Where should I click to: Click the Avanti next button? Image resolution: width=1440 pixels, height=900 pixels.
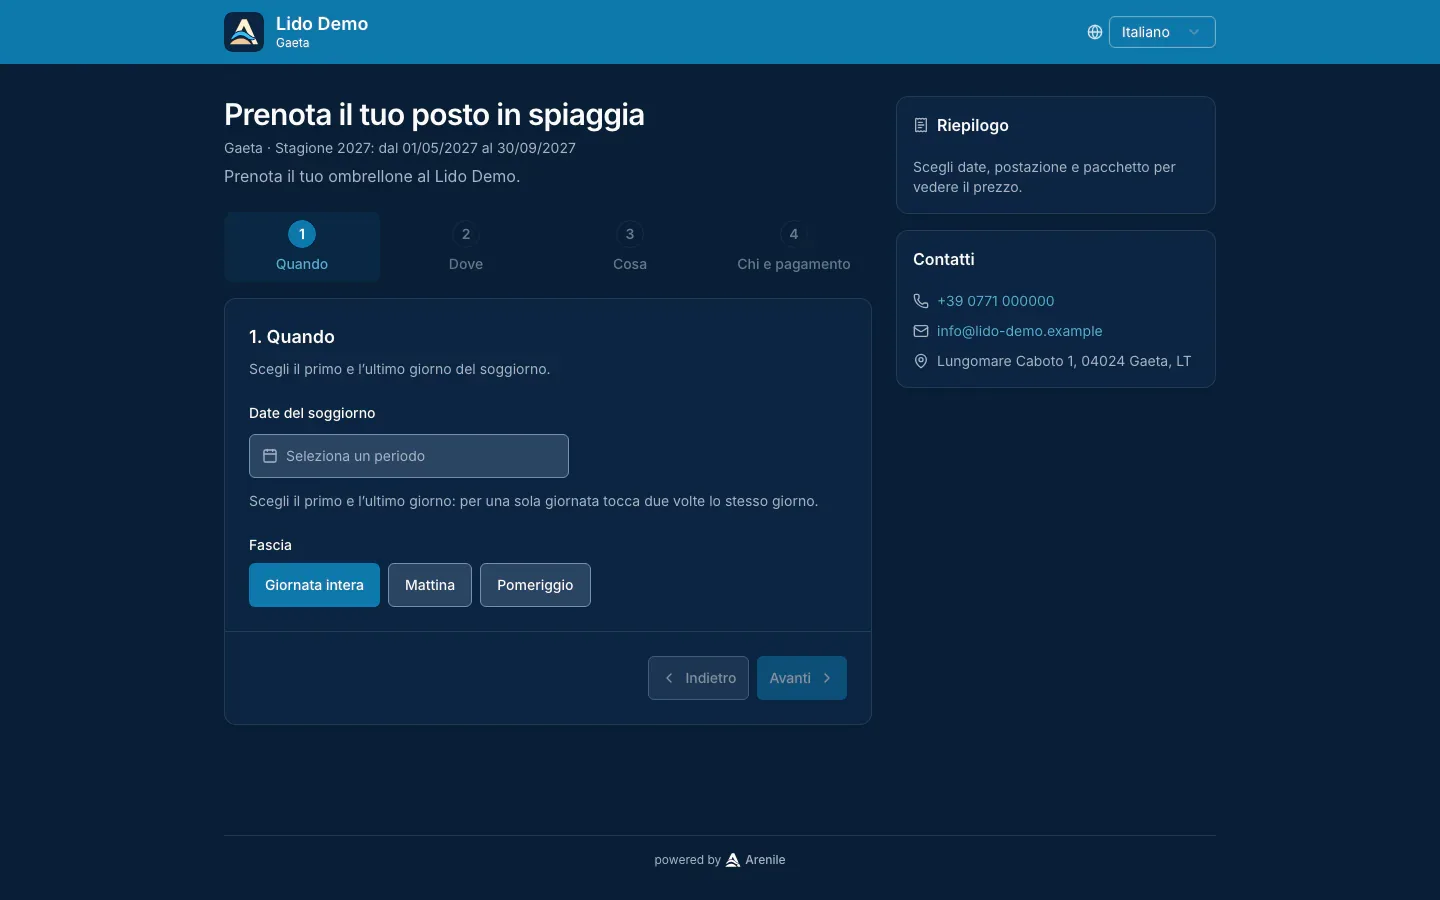click(x=802, y=678)
